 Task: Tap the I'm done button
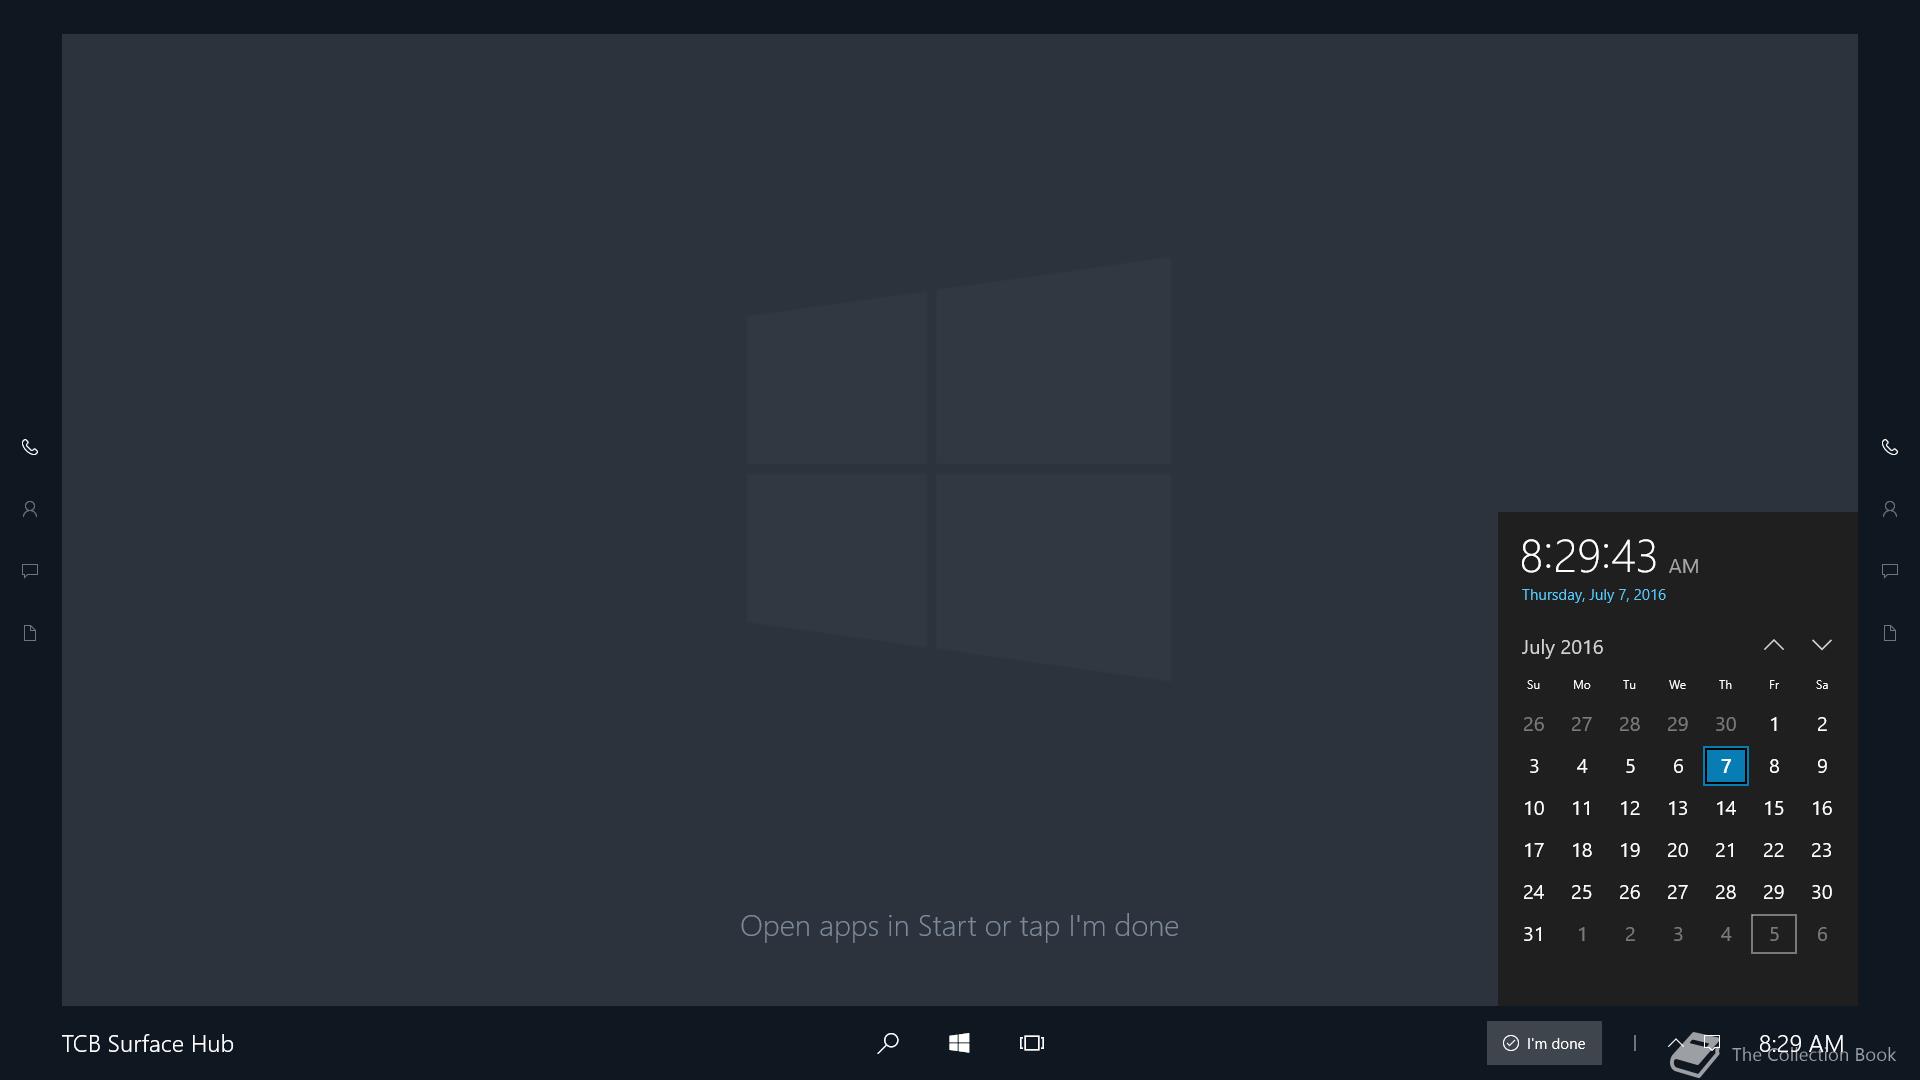pyautogui.click(x=1544, y=1043)
